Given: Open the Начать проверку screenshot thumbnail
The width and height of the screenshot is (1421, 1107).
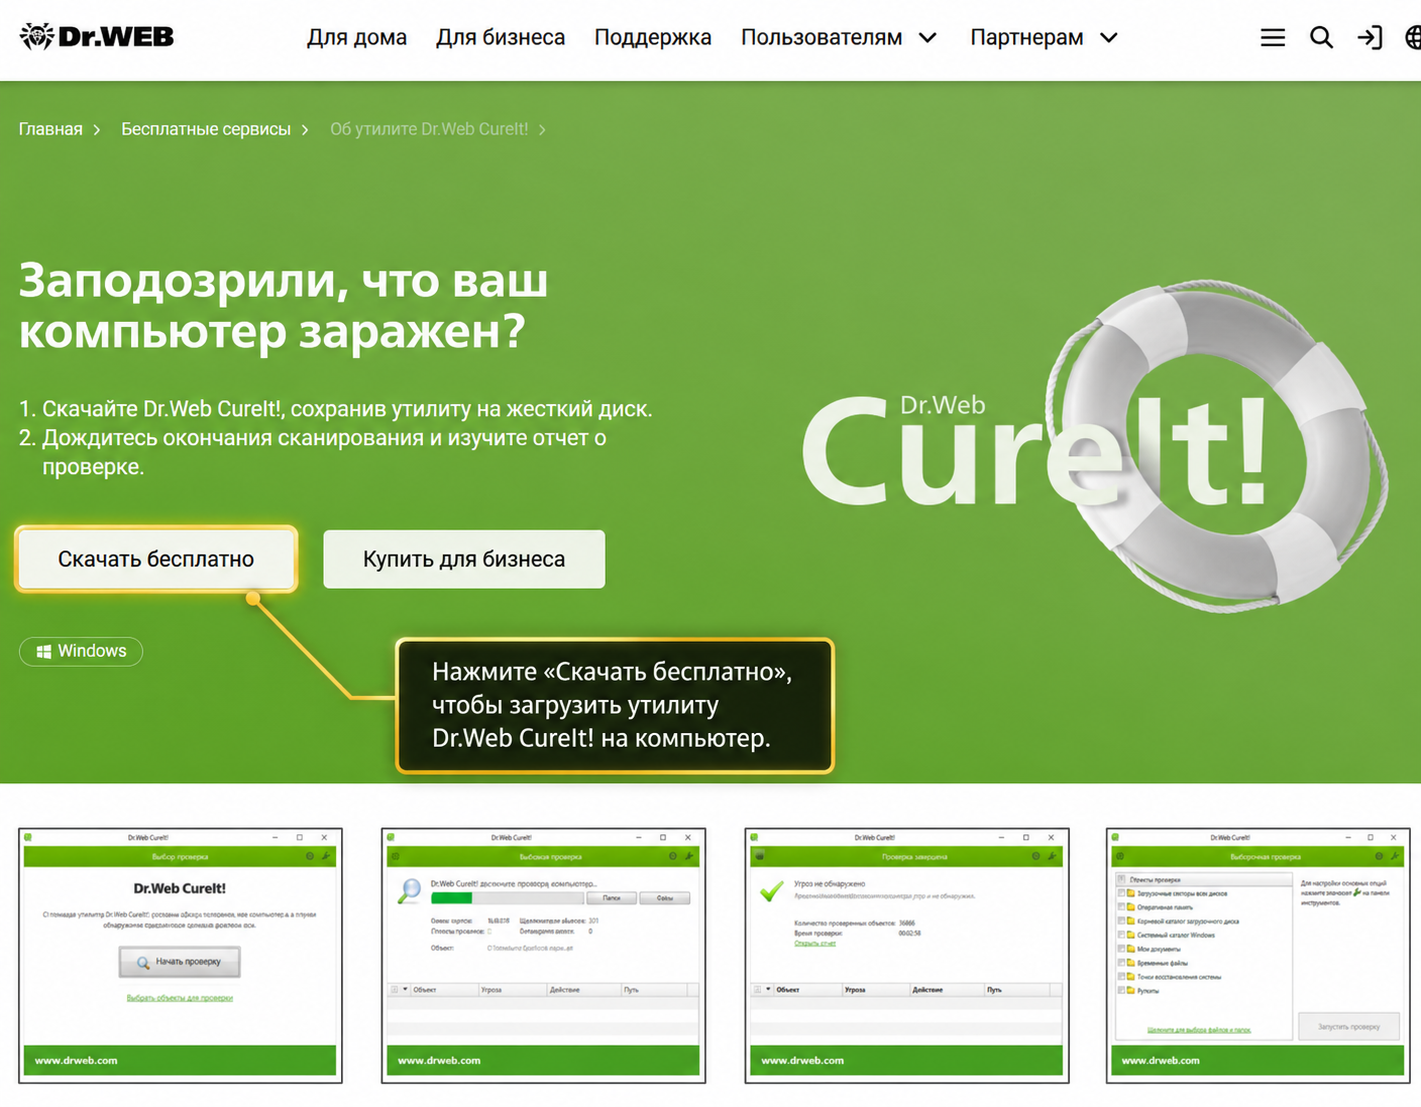Looking at the screenshot, I should [x=180, y=955].
